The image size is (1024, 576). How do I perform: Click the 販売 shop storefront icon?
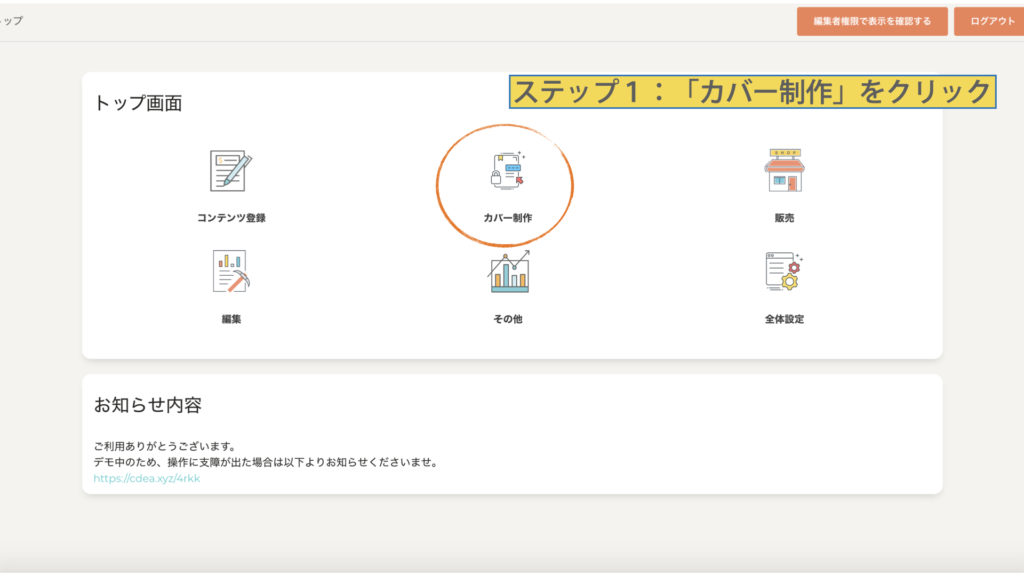784,171
